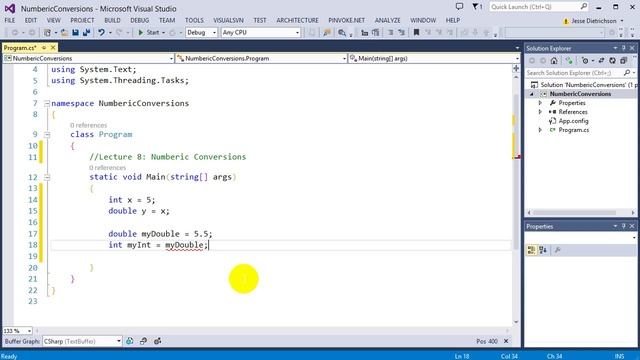Open the BUILD menu
The height and width of the screenshot is (360, 640).
pos(112,20)
